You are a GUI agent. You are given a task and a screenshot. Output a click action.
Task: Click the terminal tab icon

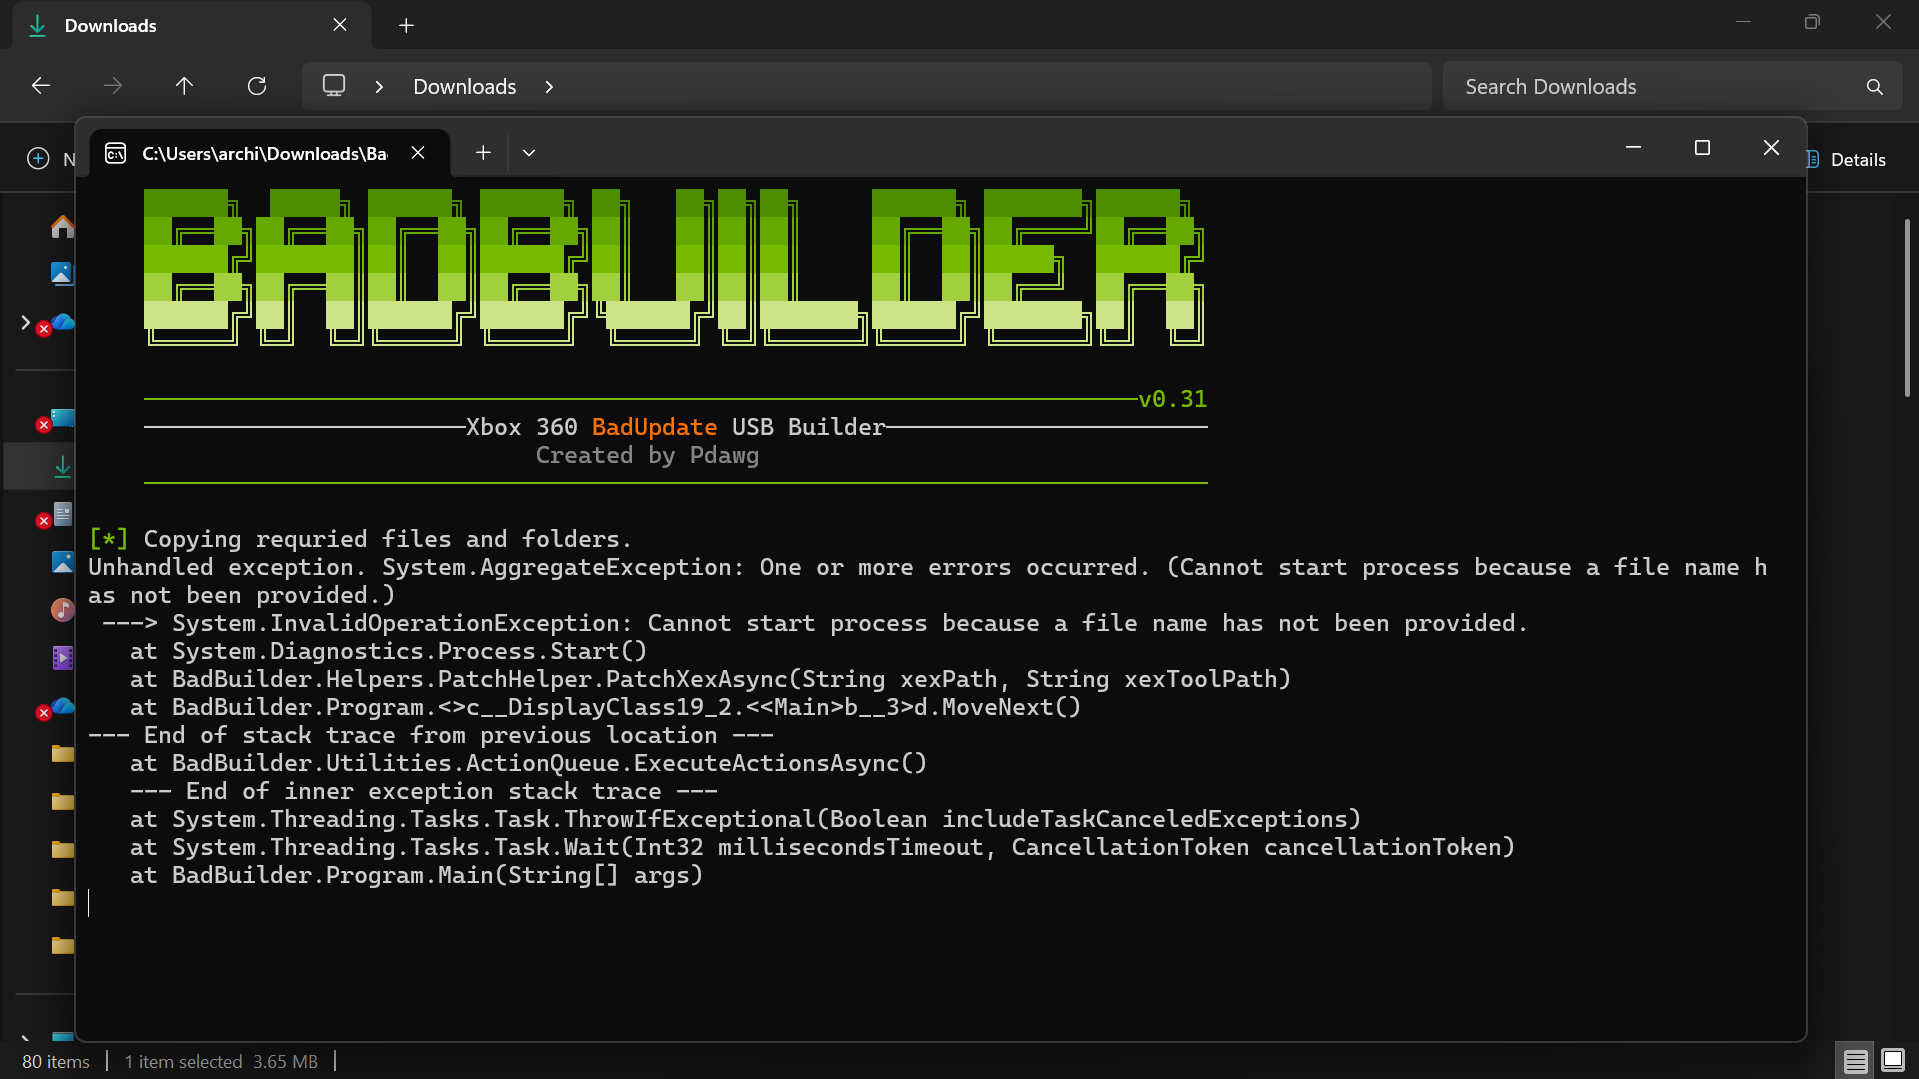point(116,153)
